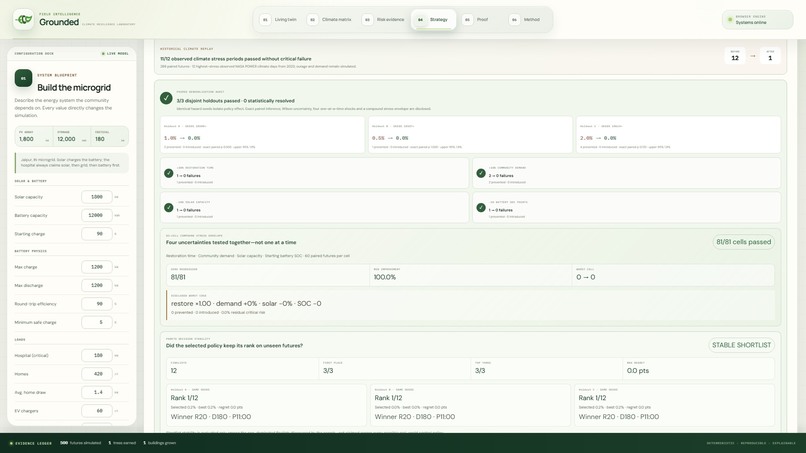Viewport: 806px width, 453px height.
Task: Click the Solar & Battery section label
Action: (30, 181)
